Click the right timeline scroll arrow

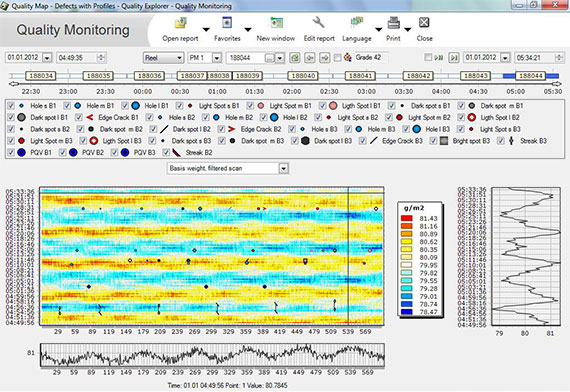click(x=557, y=84)
